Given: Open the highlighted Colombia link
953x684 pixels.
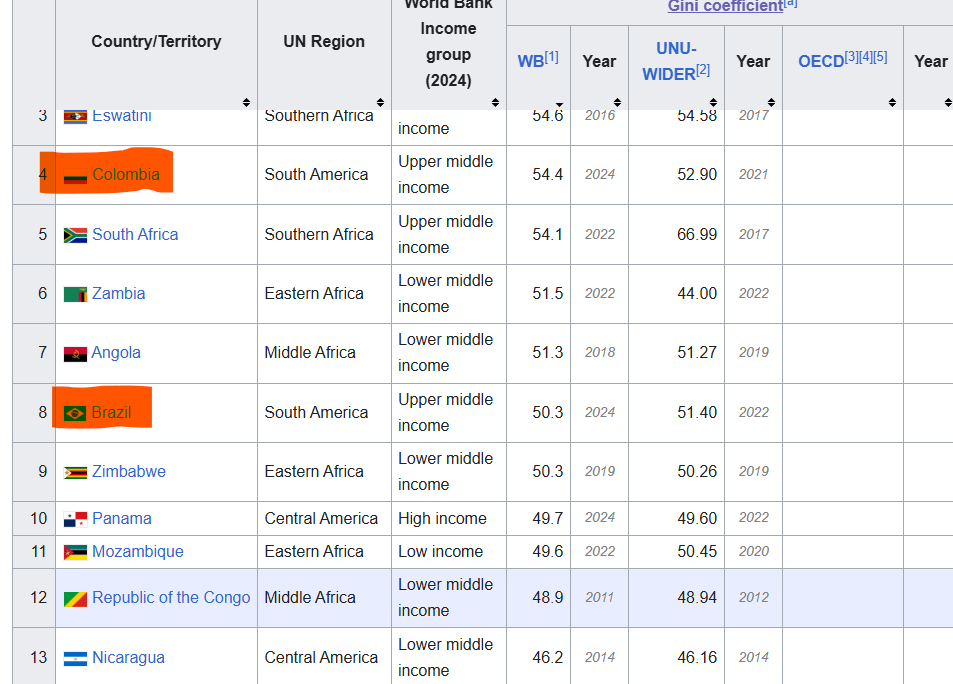Looking at the screenshot, I should coord(126,174).
